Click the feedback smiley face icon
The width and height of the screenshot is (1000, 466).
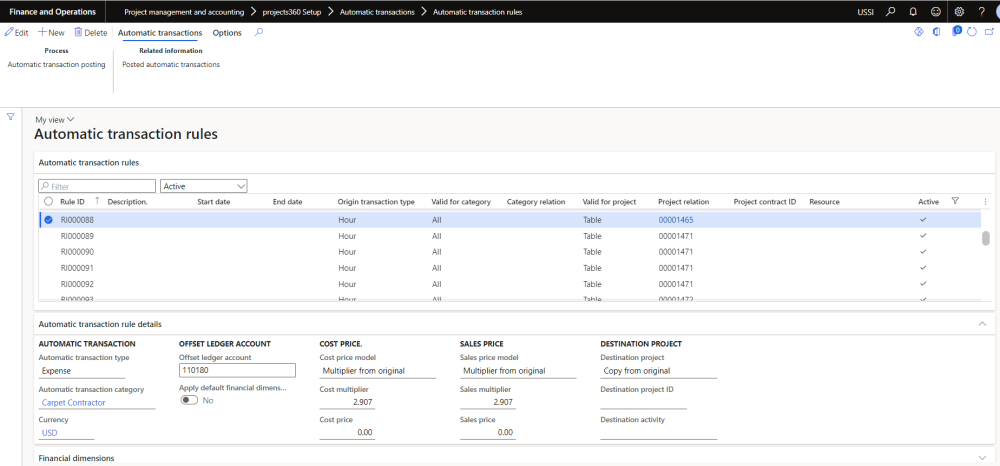(x=935, y=12)
